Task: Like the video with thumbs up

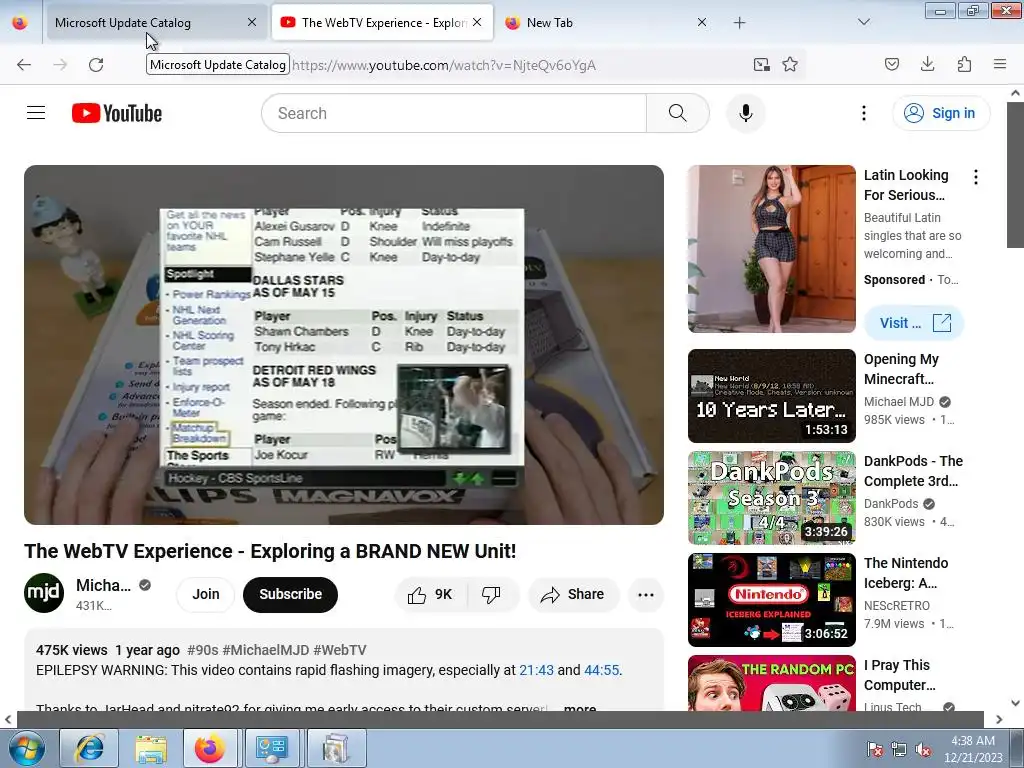Action: (x=430, y=594)
